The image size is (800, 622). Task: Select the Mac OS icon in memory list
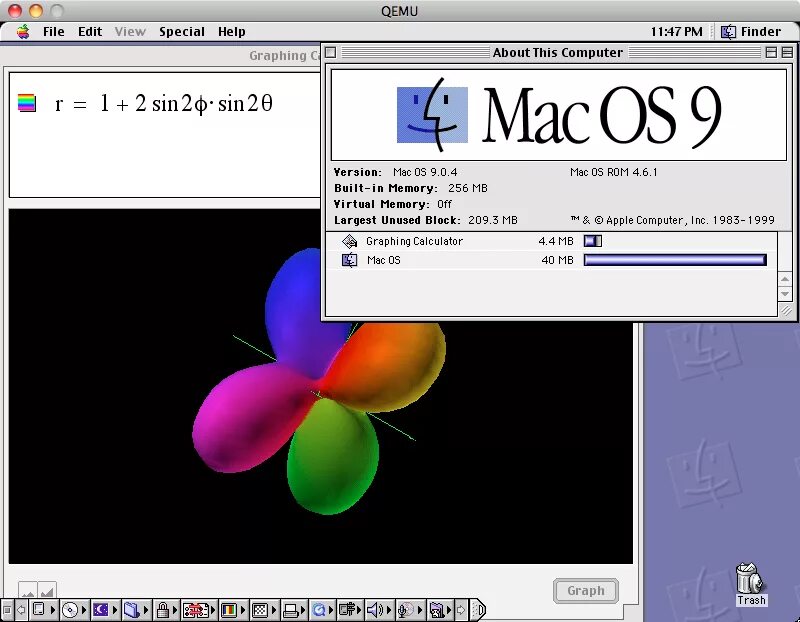[349, 260]
